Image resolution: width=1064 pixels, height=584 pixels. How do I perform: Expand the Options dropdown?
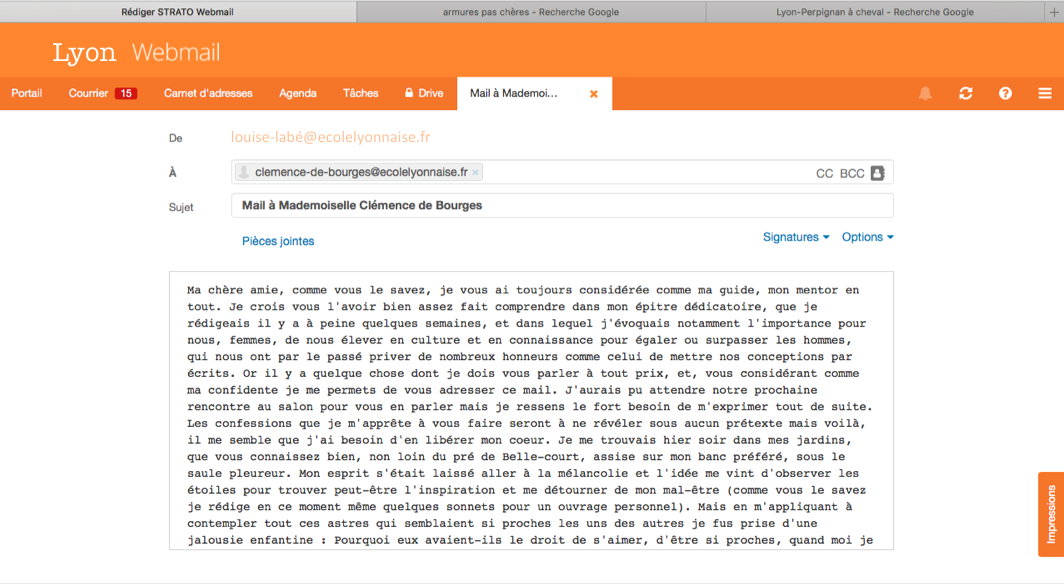pyautogui.click(x=867, y=237)
